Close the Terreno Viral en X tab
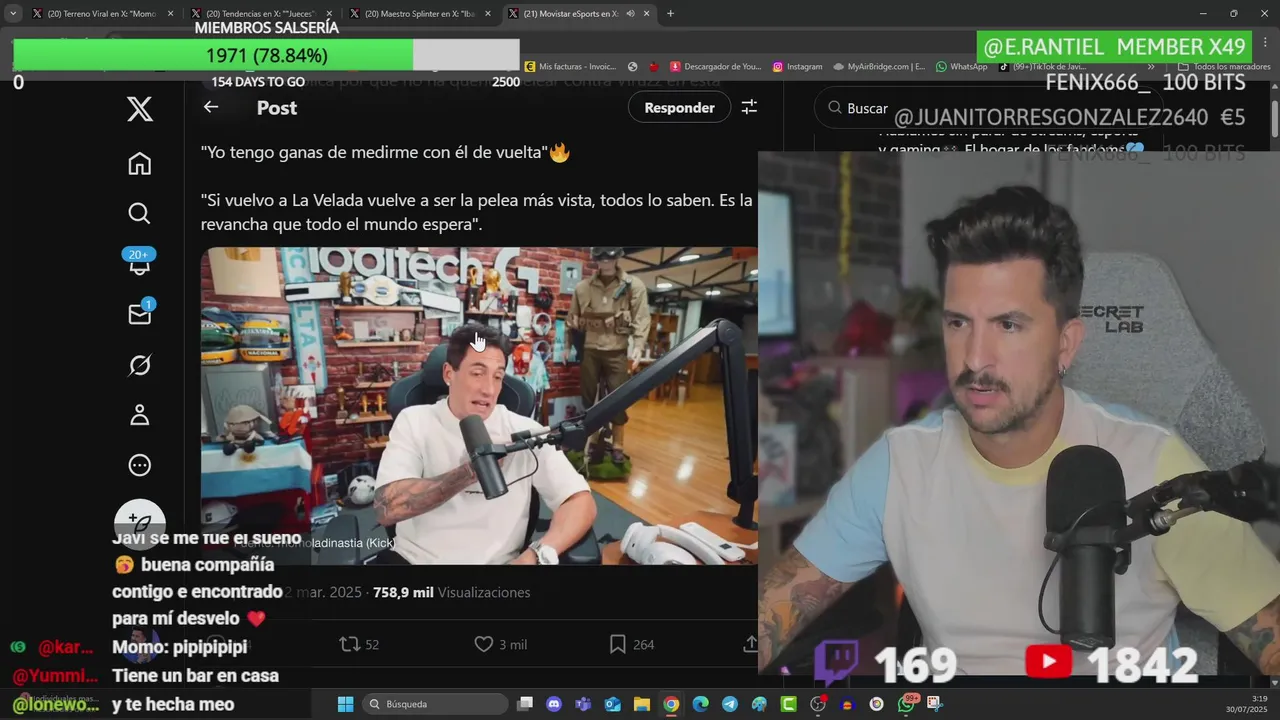Screen dimensions: 1280x720 [170, 14]
